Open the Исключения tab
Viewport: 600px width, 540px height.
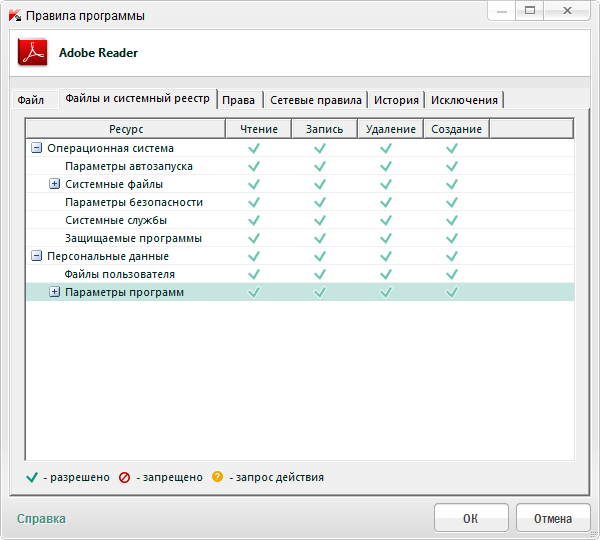tap(464, 100)
